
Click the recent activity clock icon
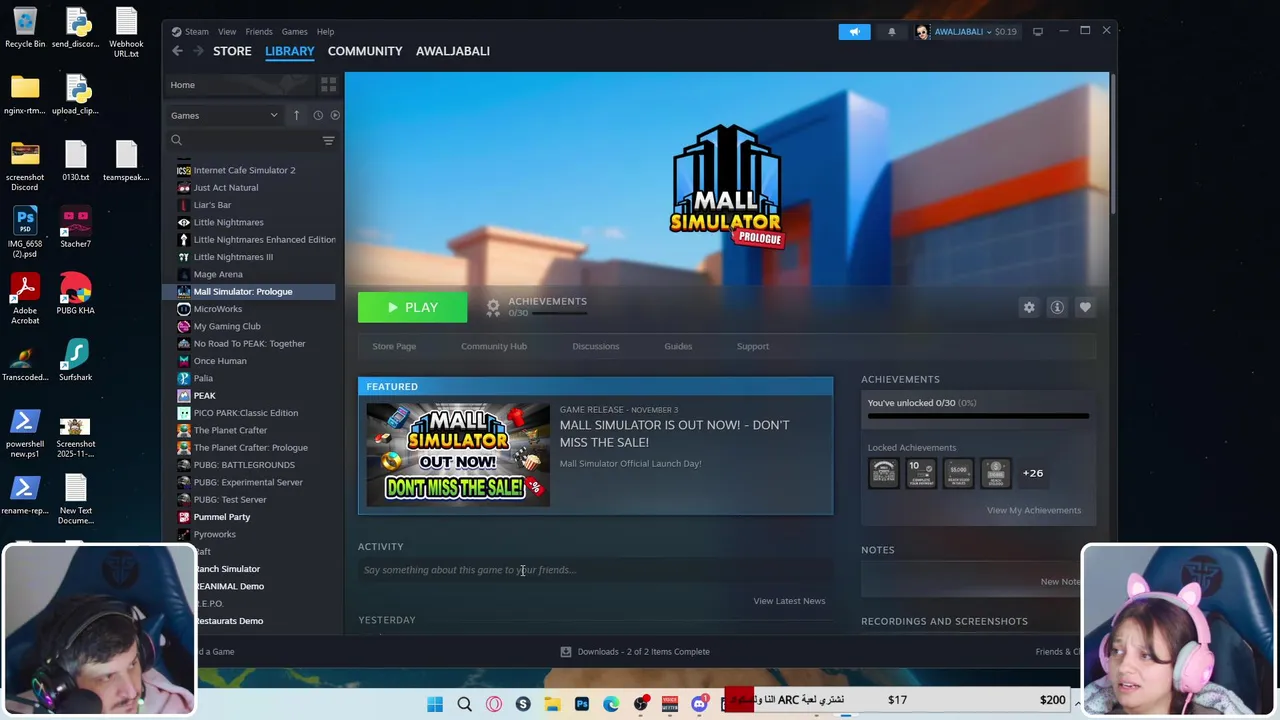click(318, 115)
